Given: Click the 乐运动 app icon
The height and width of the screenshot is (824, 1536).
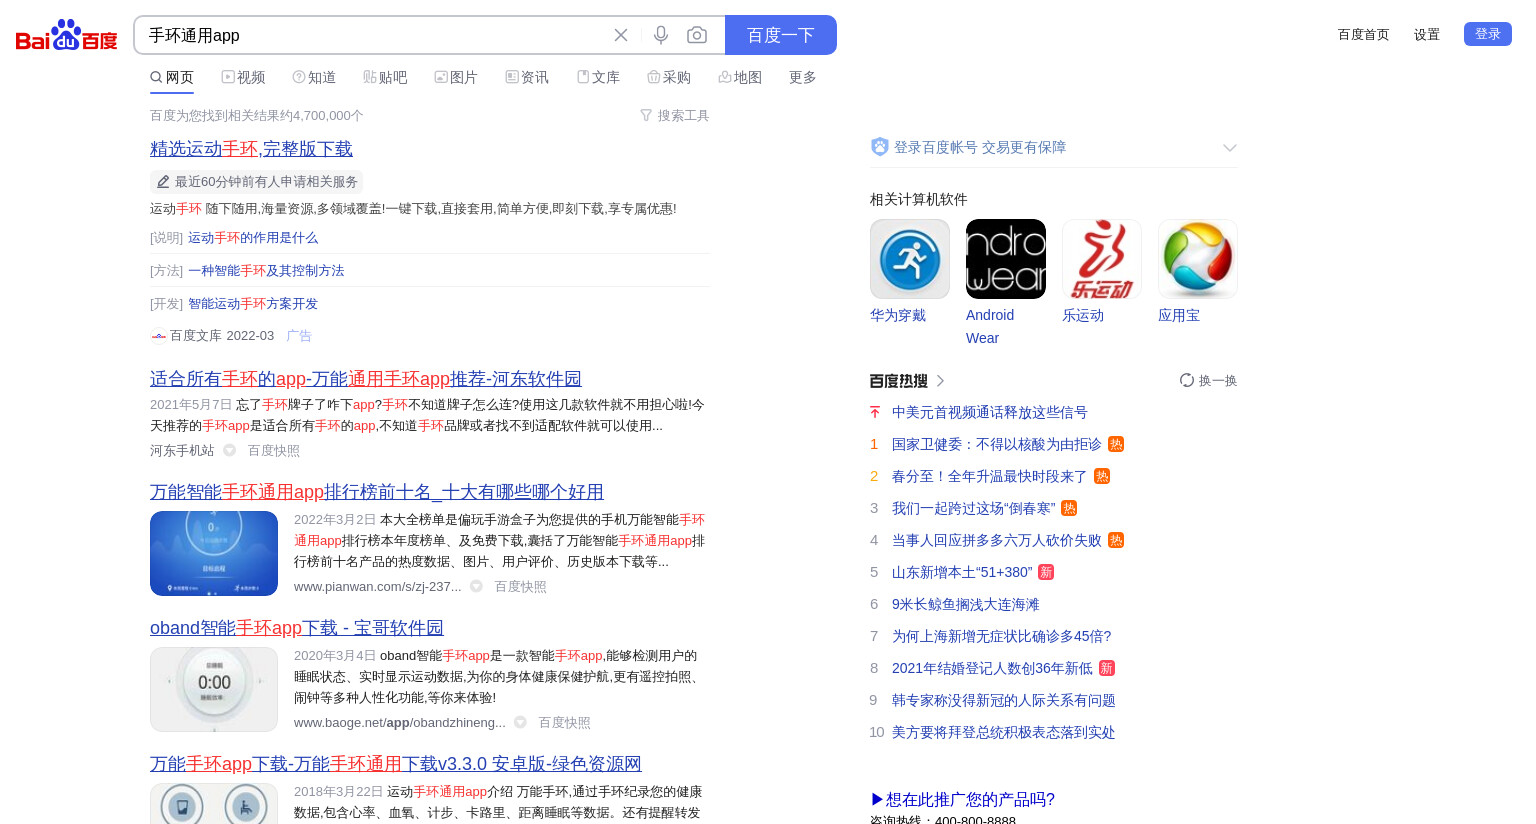Looking at the screenshot, I should tap(1102, 259).
